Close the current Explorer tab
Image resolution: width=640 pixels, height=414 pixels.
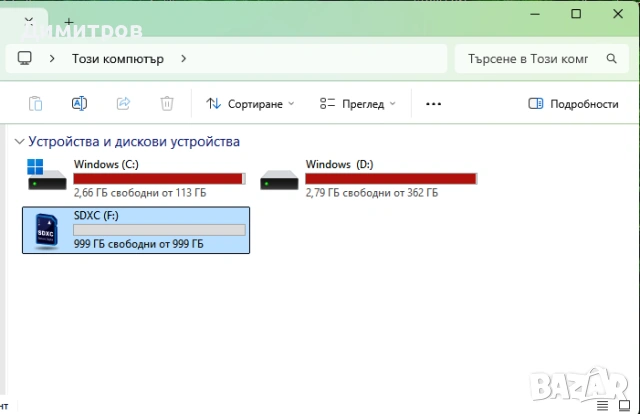[29, 20]
